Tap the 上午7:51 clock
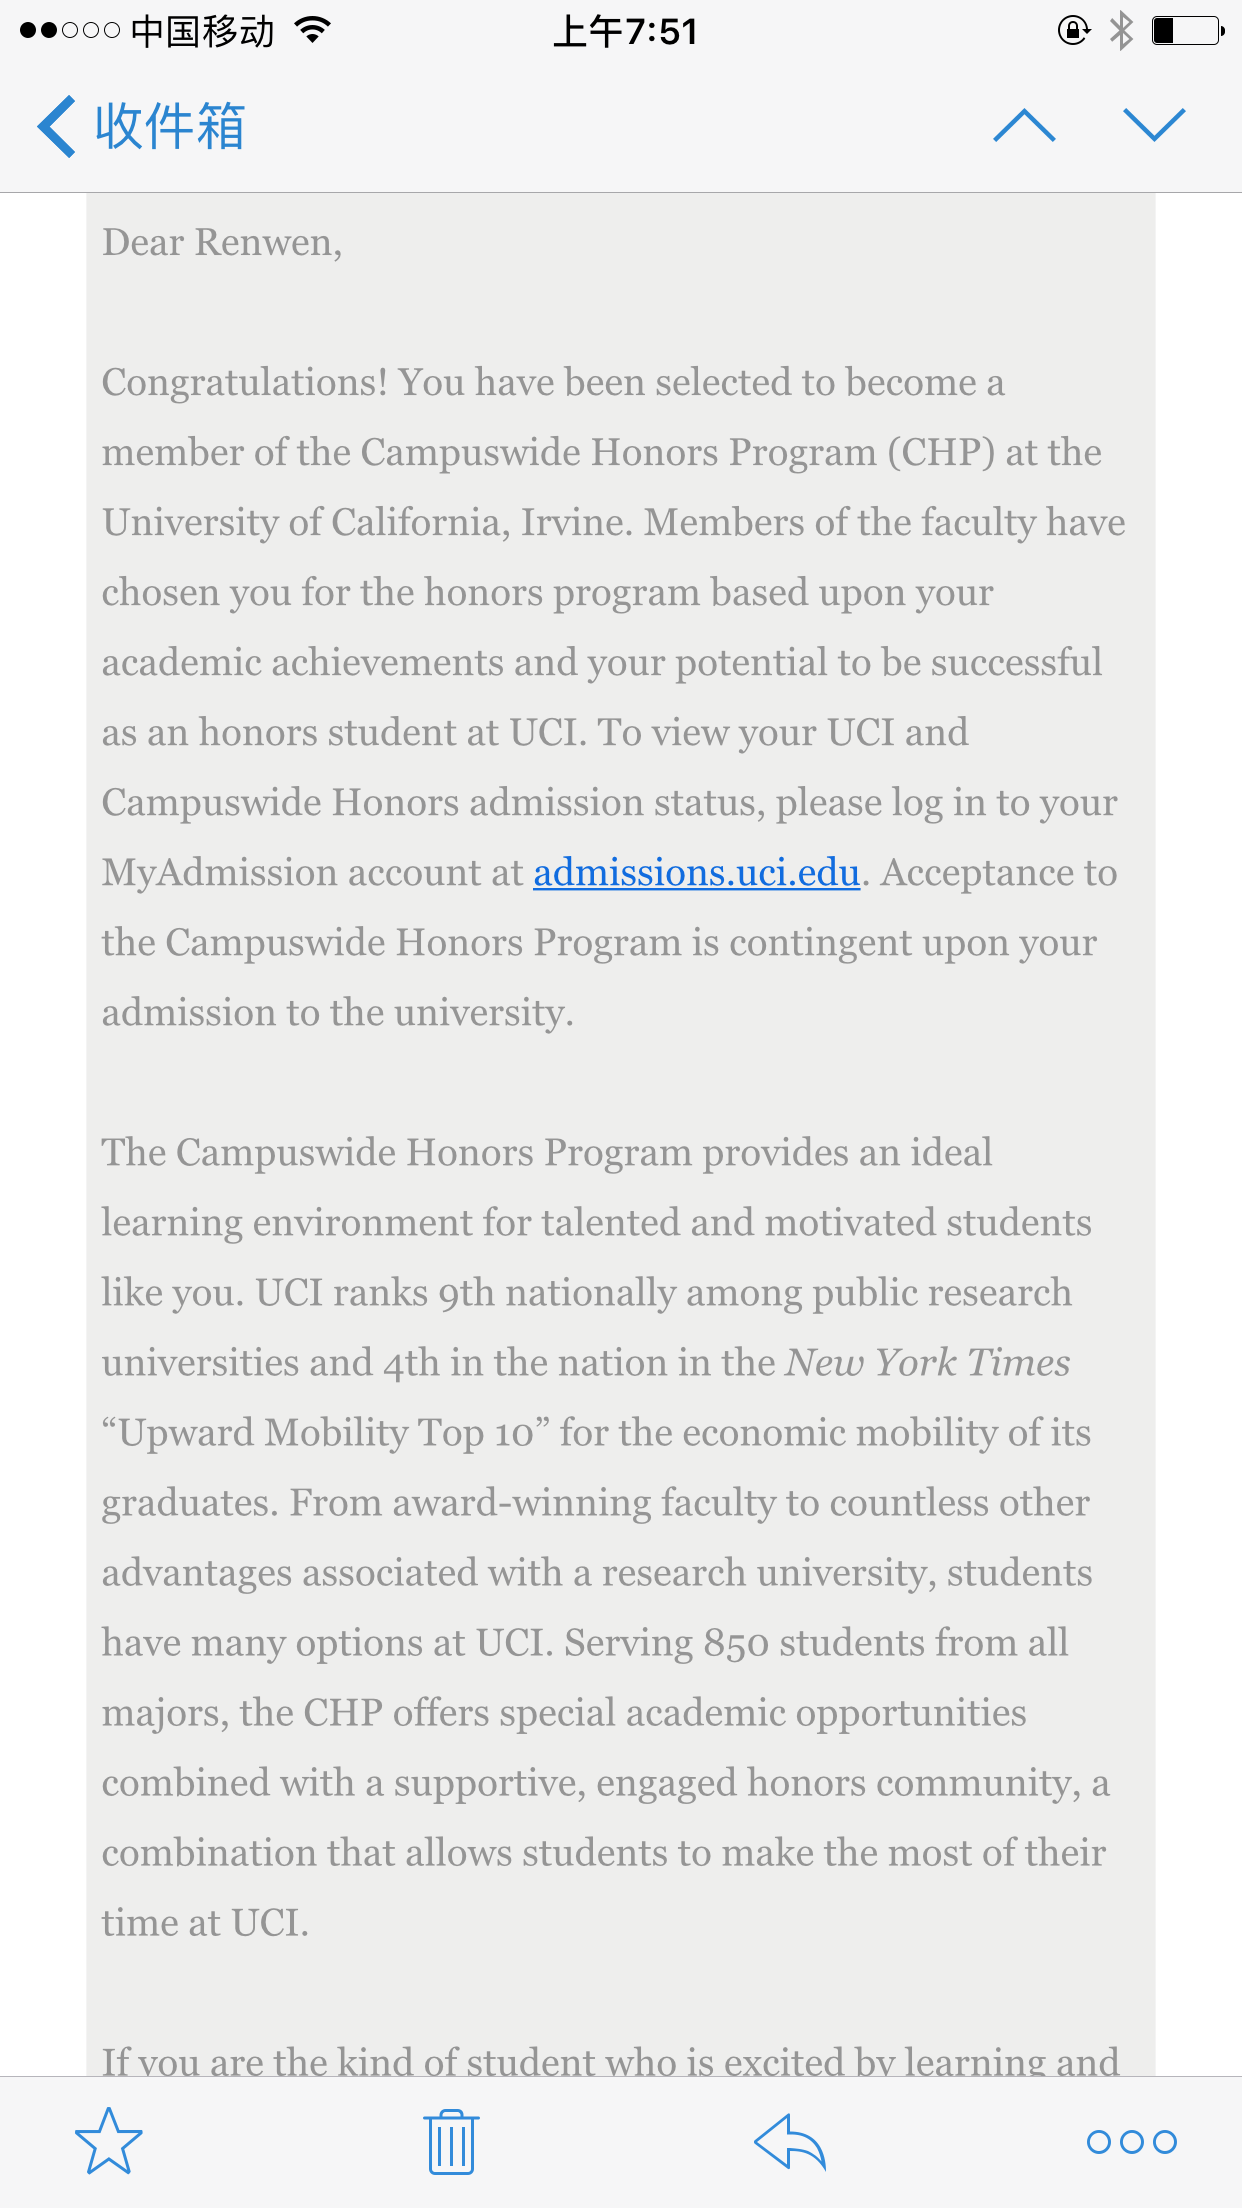The height and width of the screenshot is (2208, 1242). [625, 32]
